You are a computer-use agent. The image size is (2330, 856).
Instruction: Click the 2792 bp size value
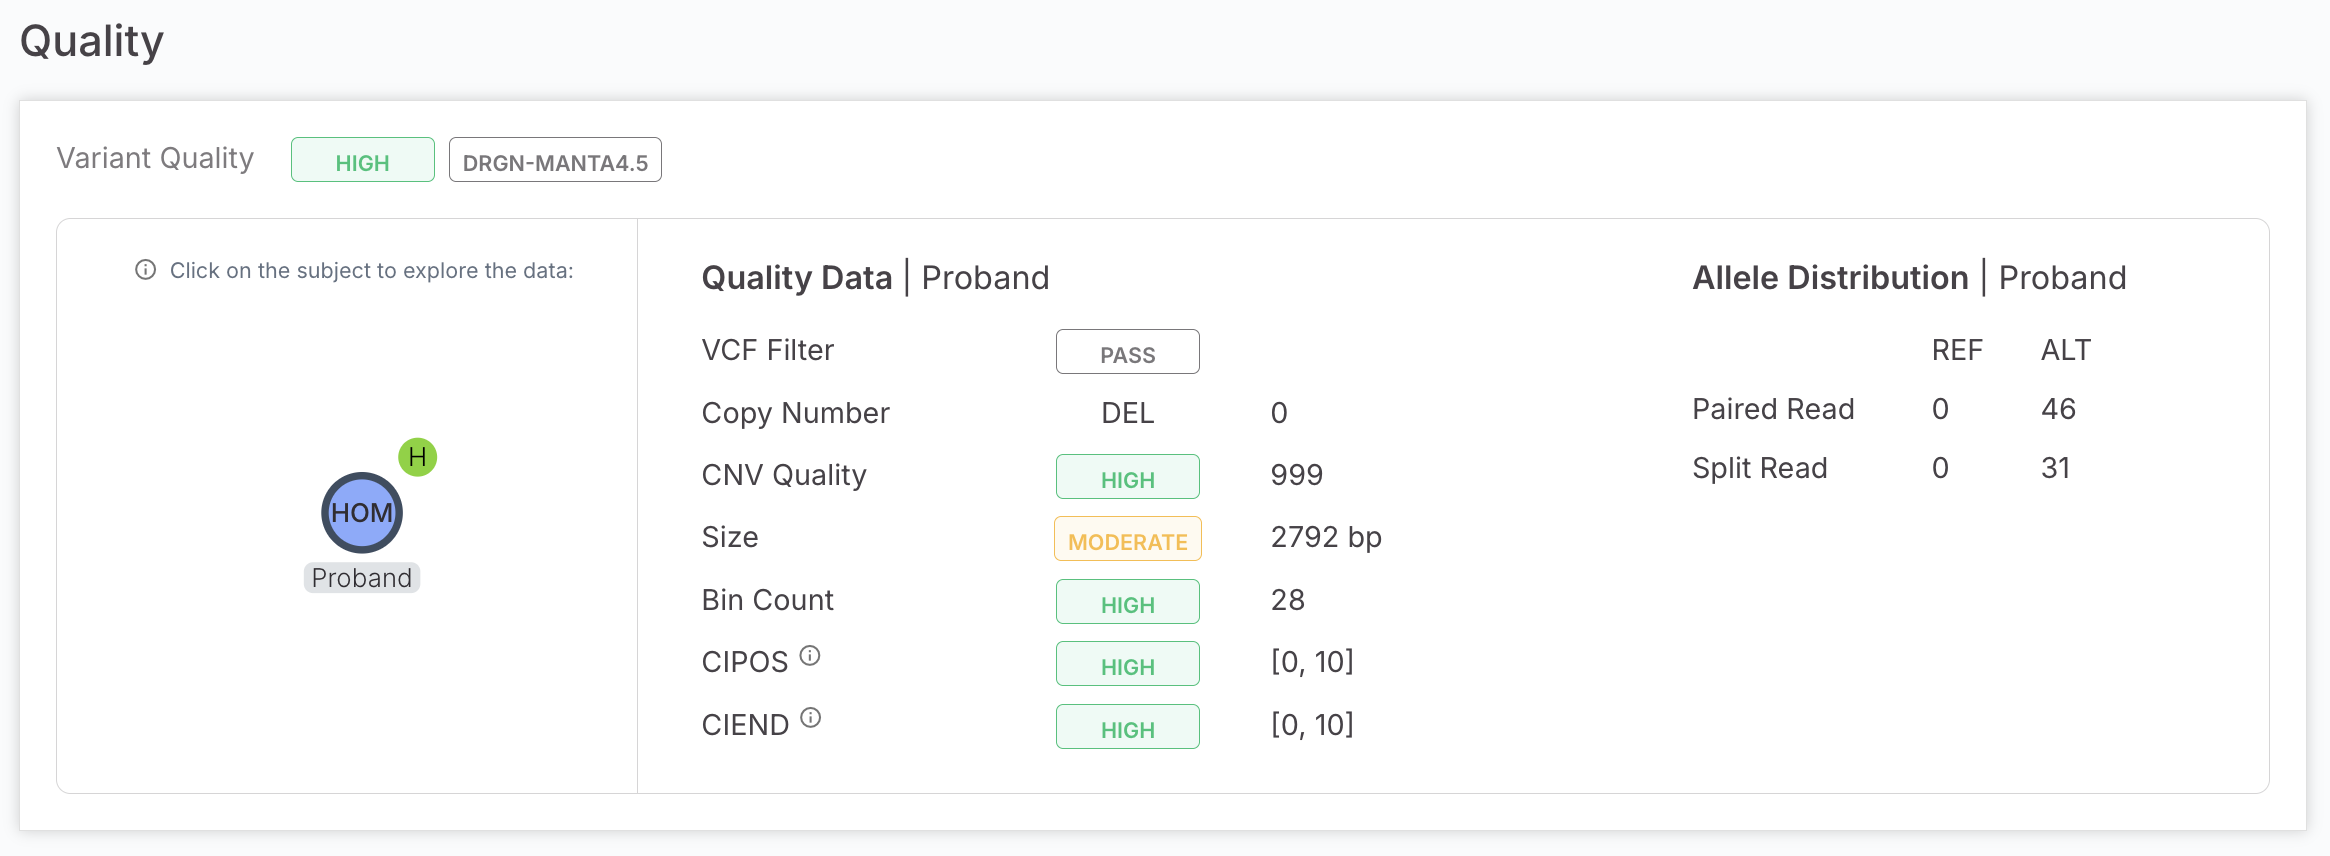1326,538
